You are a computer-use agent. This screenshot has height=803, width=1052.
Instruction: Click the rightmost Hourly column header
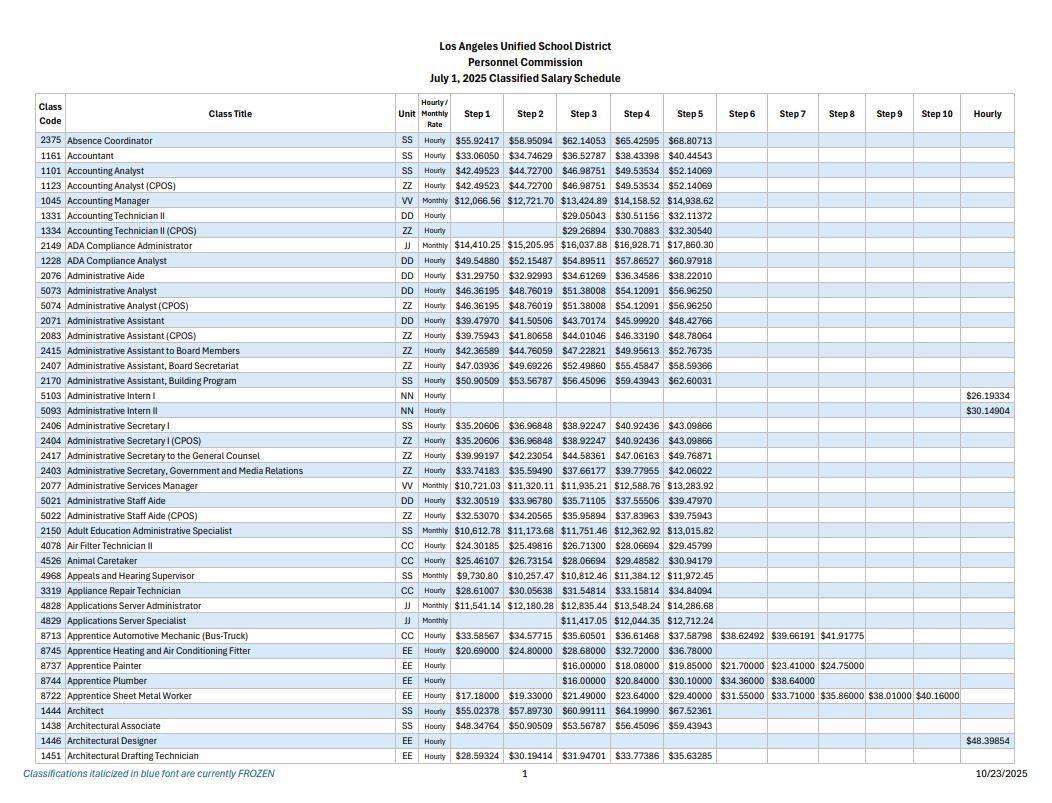(x=987, y=114)
